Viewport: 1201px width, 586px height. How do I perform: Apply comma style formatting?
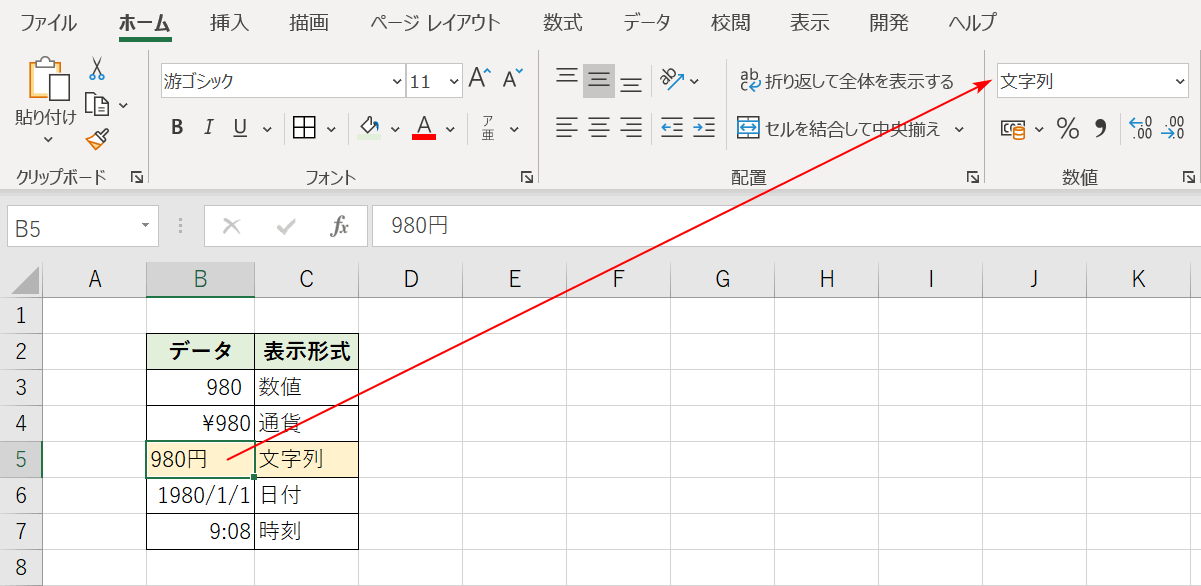[1099, 129]
